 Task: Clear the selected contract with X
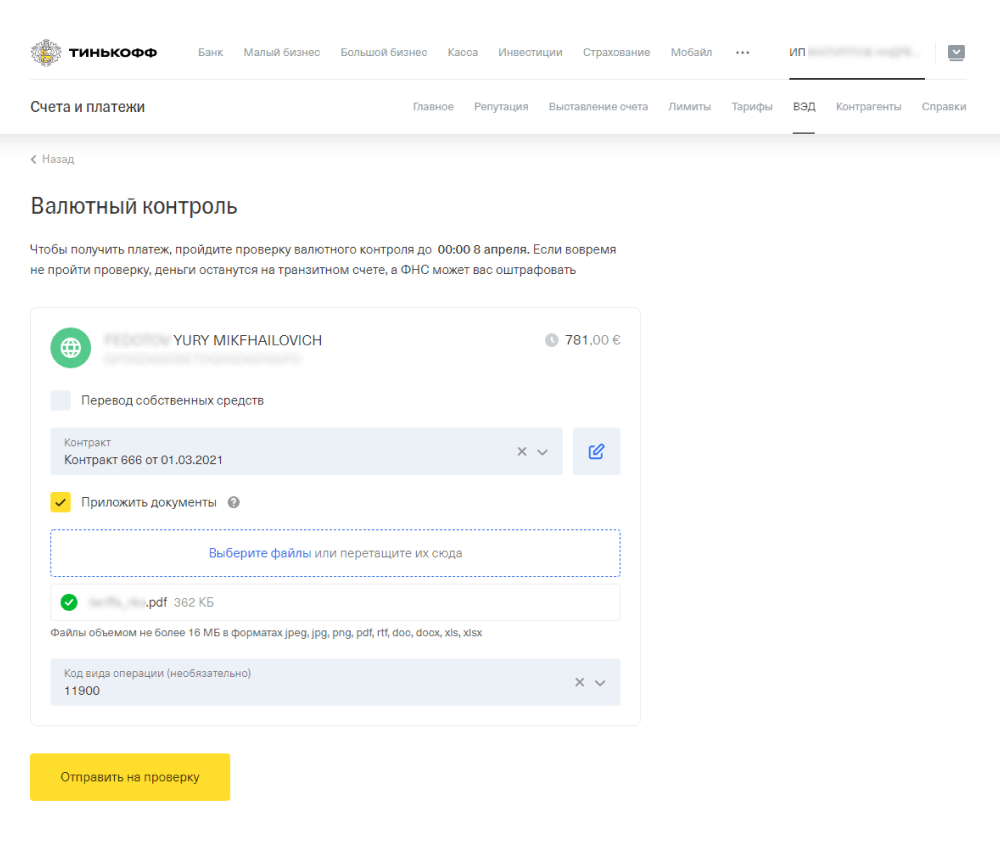pos(521,451)
